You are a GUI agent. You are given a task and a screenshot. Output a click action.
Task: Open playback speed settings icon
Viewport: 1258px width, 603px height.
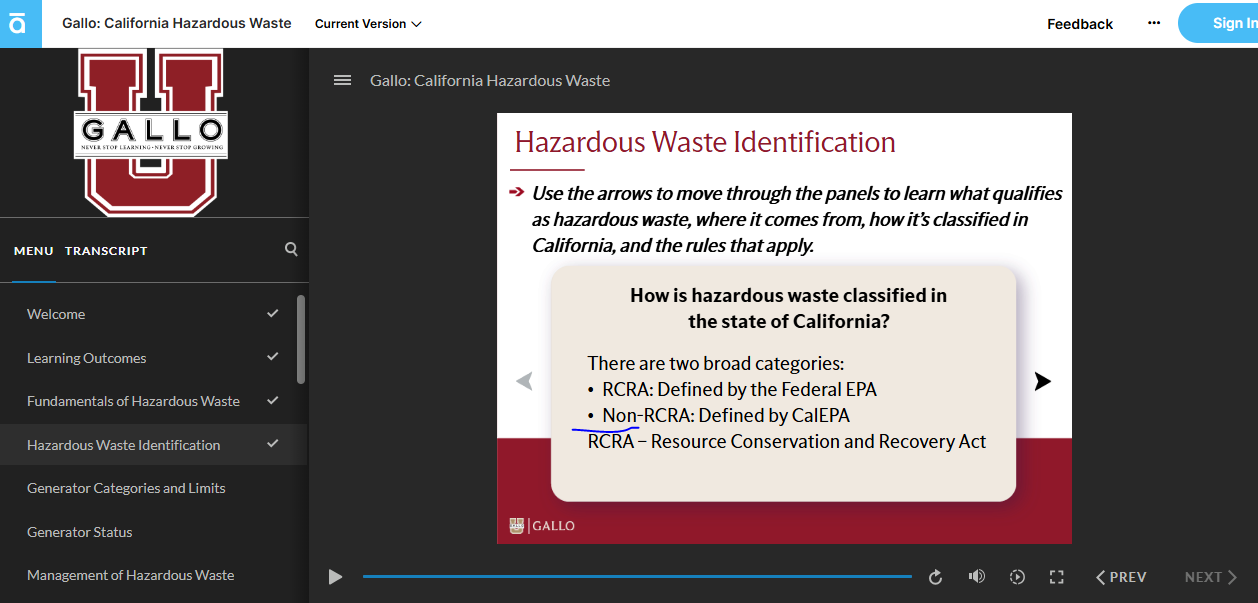tap(1017, 577)
